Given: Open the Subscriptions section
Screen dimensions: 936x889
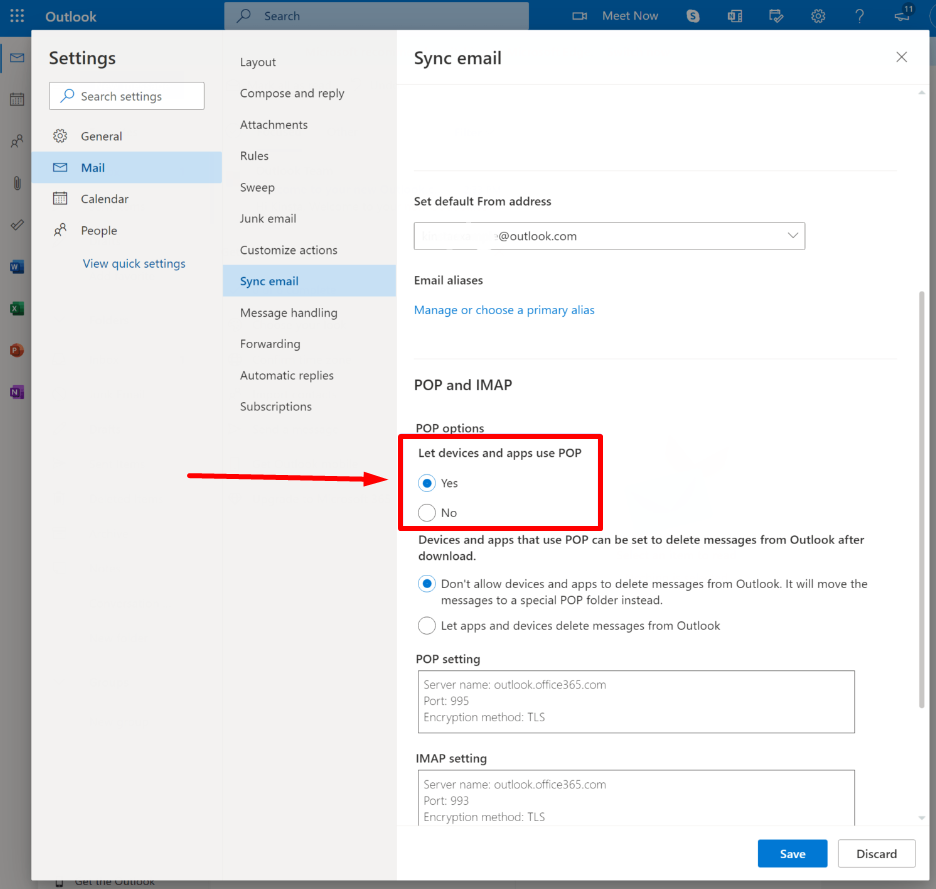Looking at the screenshot, I should (x=309, y=407).
